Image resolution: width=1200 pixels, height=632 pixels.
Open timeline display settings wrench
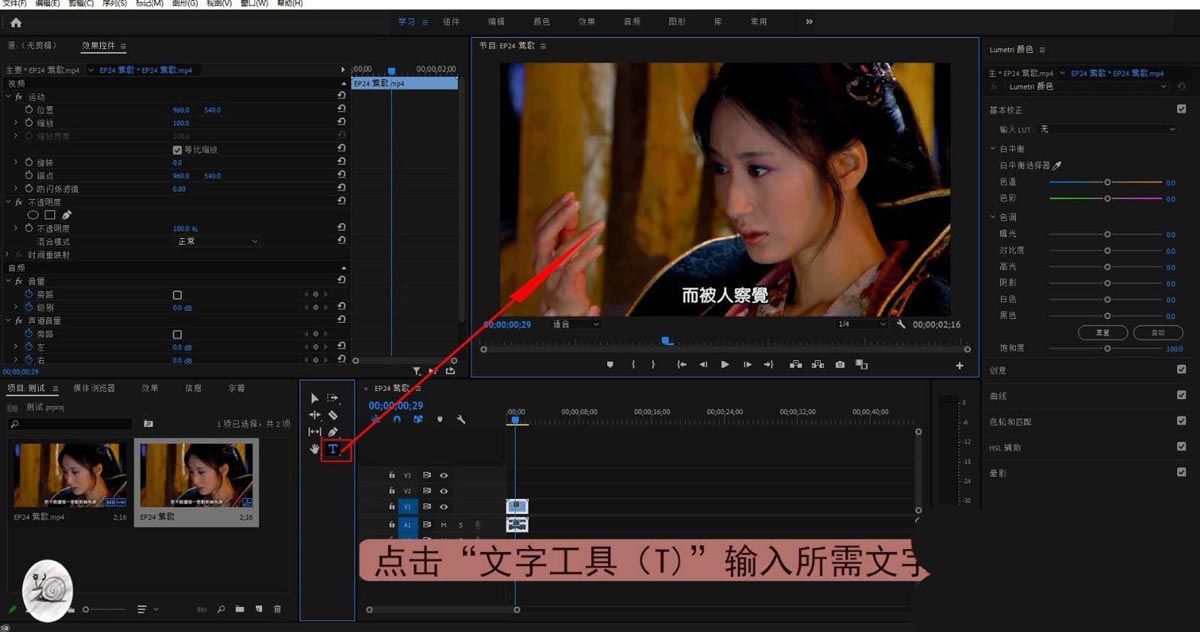pyautogui.click(x=461, y=420)
